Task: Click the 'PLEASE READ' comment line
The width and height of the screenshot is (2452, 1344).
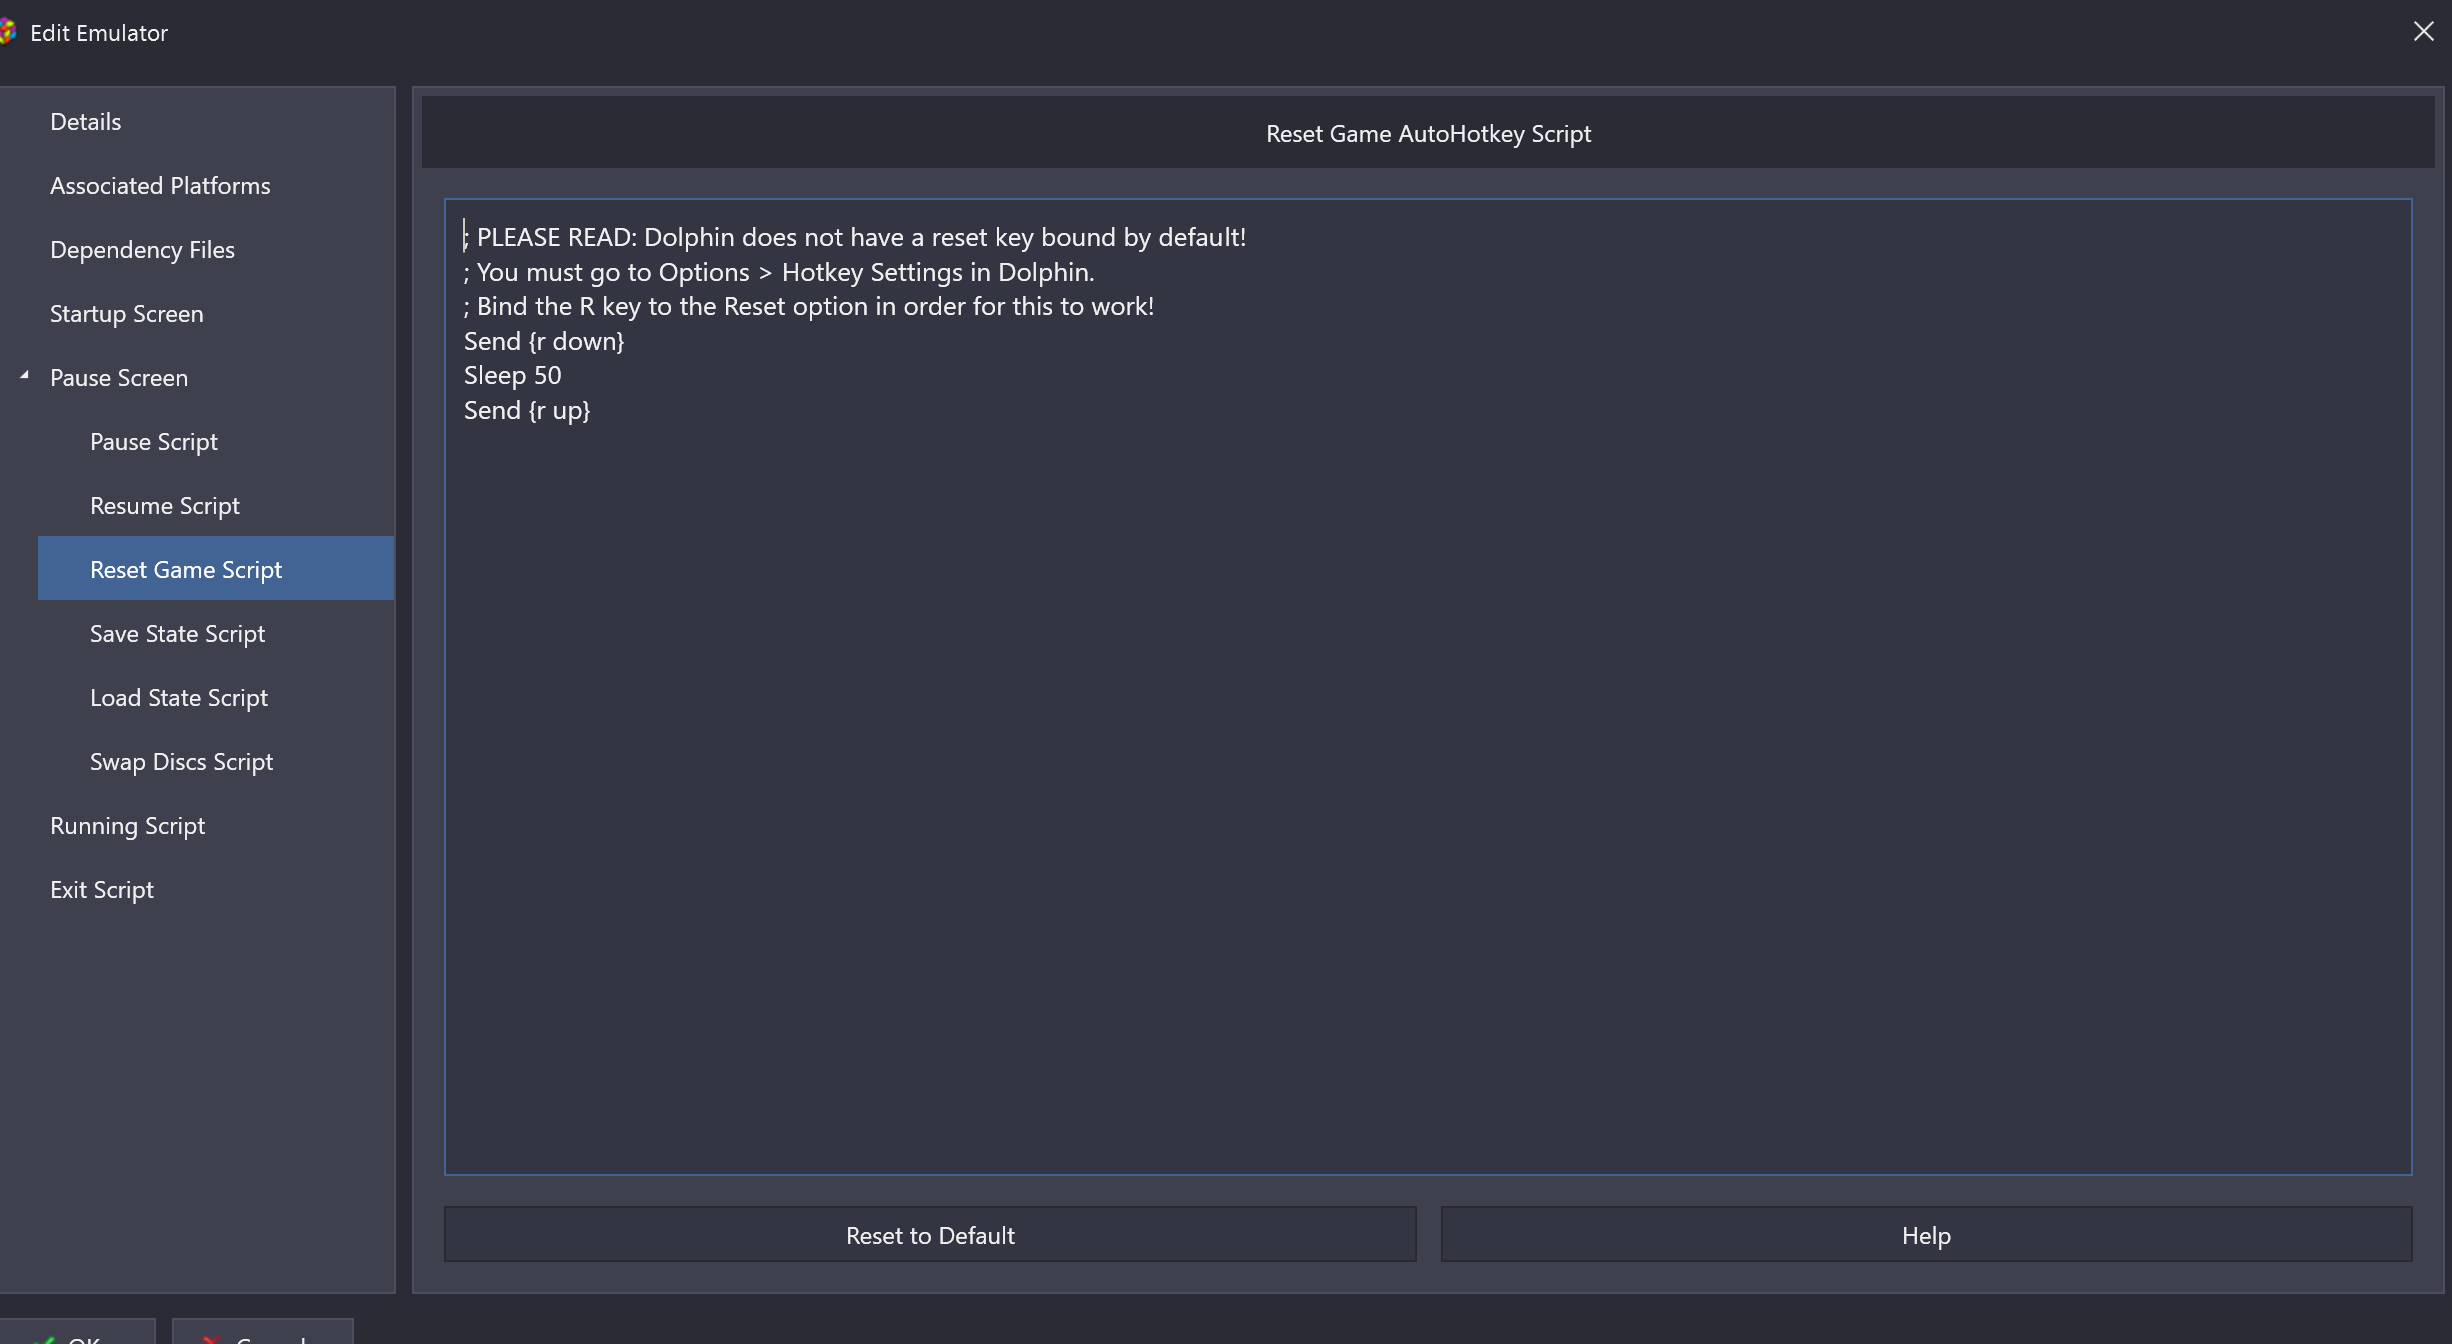Action: [x=854, y=237]
